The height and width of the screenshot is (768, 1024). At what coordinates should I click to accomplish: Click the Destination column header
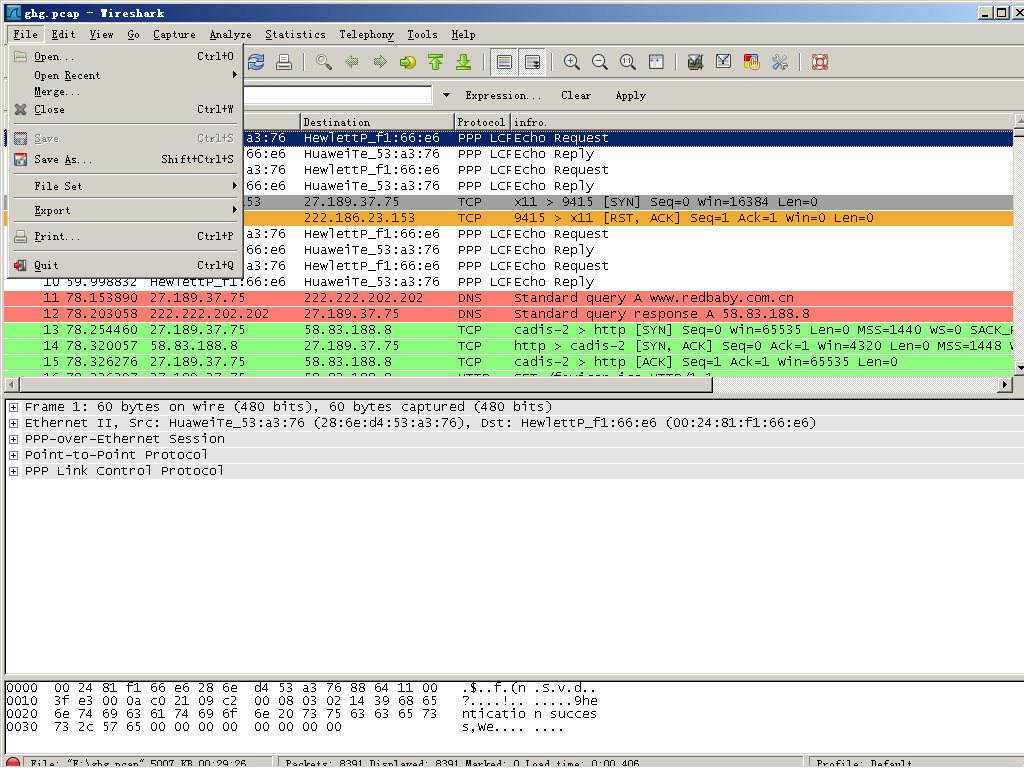click(x=377, y=122)
